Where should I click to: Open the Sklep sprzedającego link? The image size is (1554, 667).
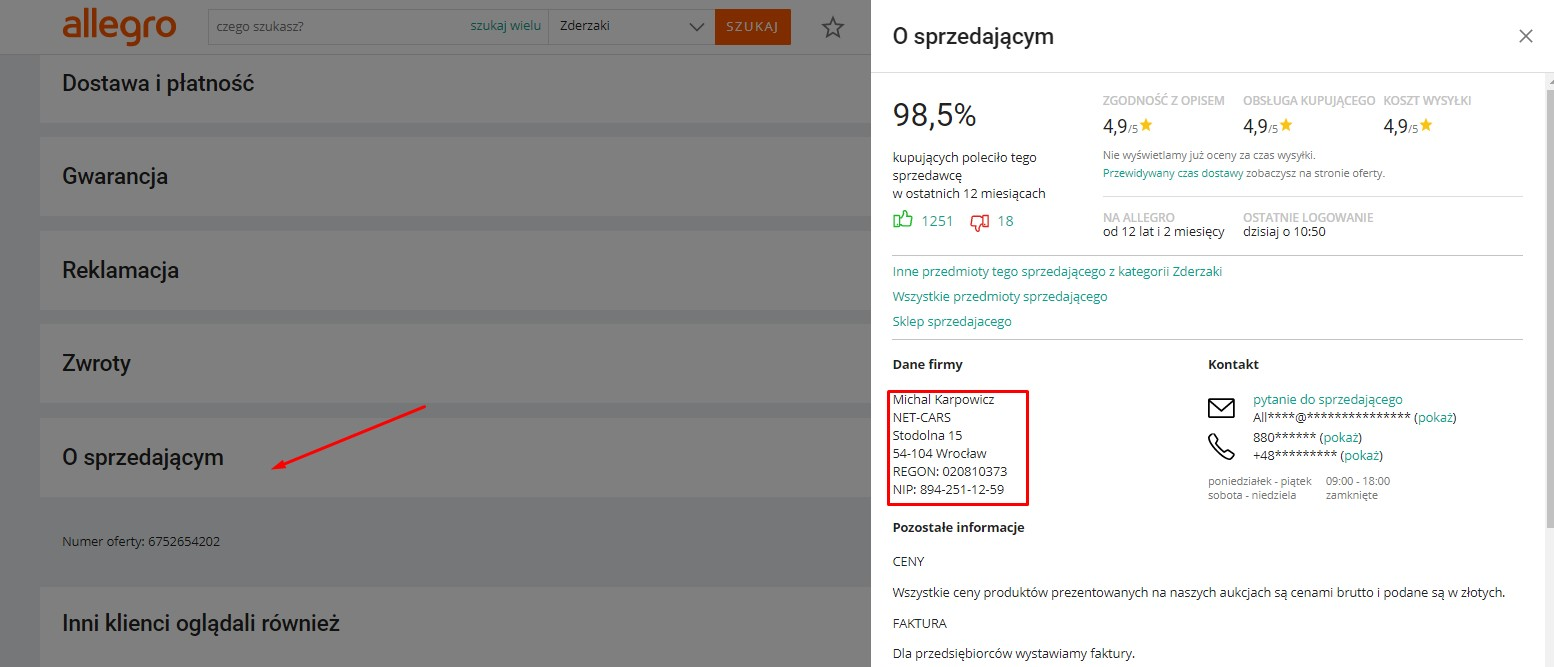[x=951, y=321]
